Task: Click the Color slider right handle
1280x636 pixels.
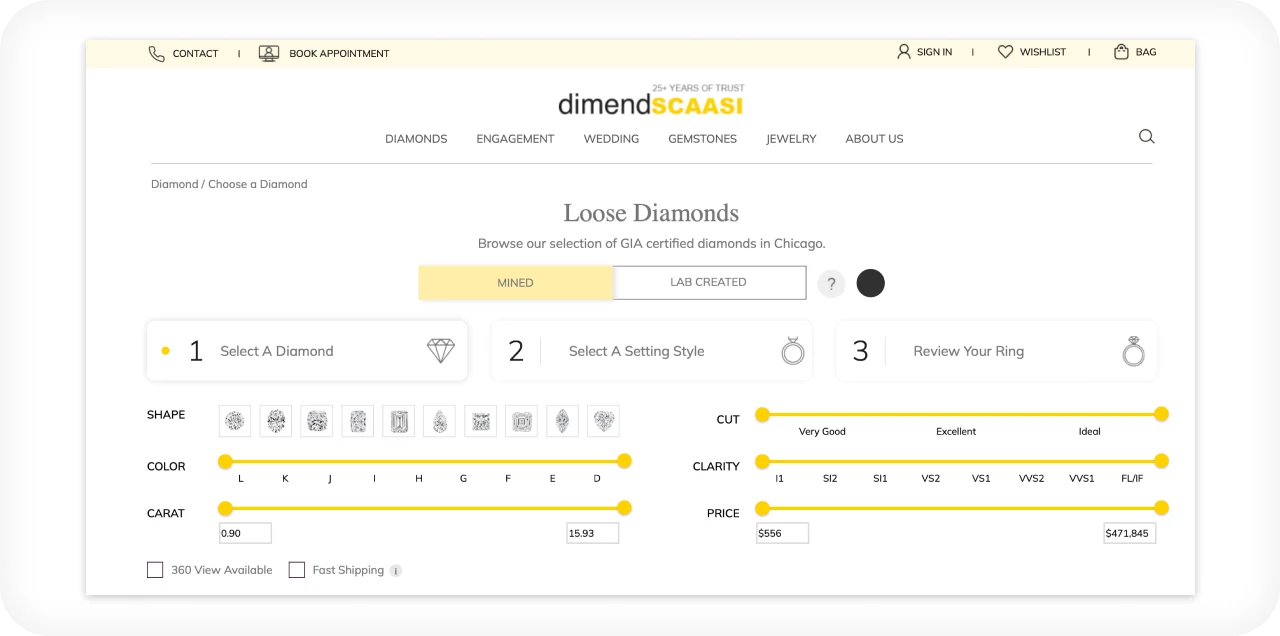Action: point(624,461)
